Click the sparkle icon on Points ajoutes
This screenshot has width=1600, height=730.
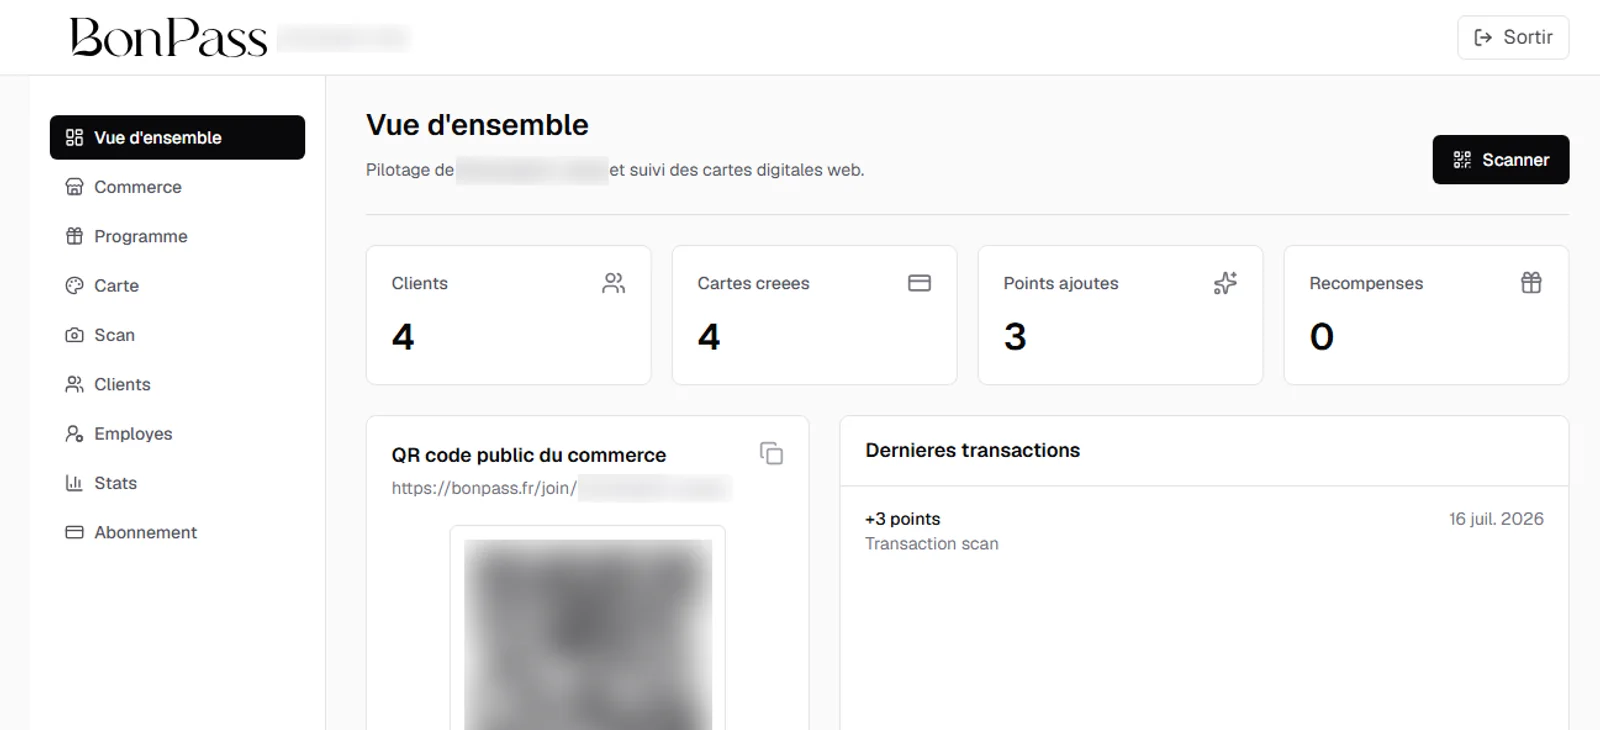pos(1225,283)
